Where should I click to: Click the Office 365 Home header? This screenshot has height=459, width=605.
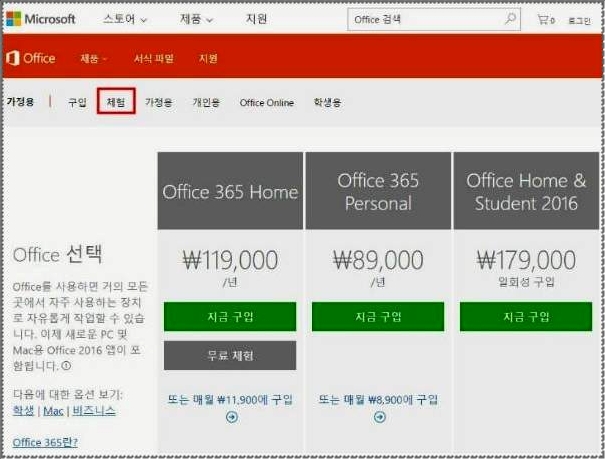(x=230, y=192)
